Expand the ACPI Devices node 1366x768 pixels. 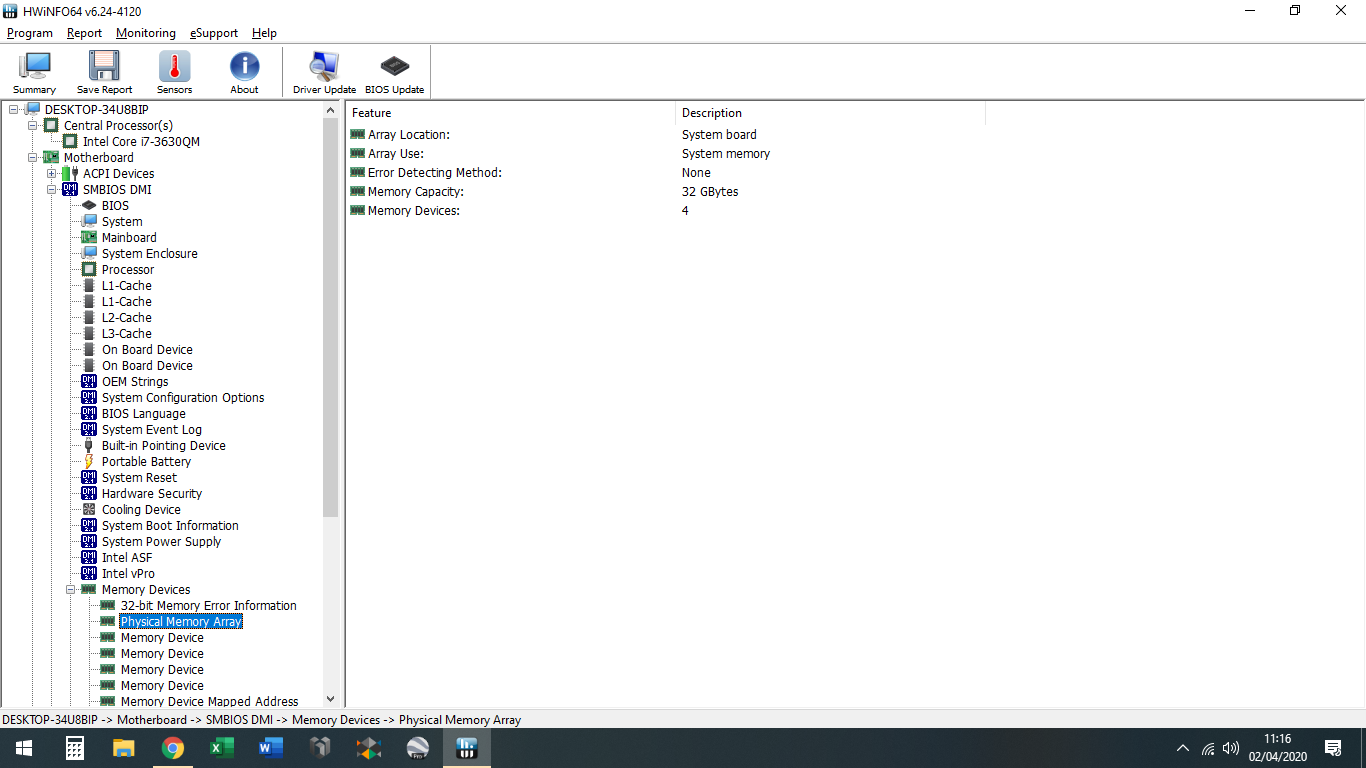51,173
